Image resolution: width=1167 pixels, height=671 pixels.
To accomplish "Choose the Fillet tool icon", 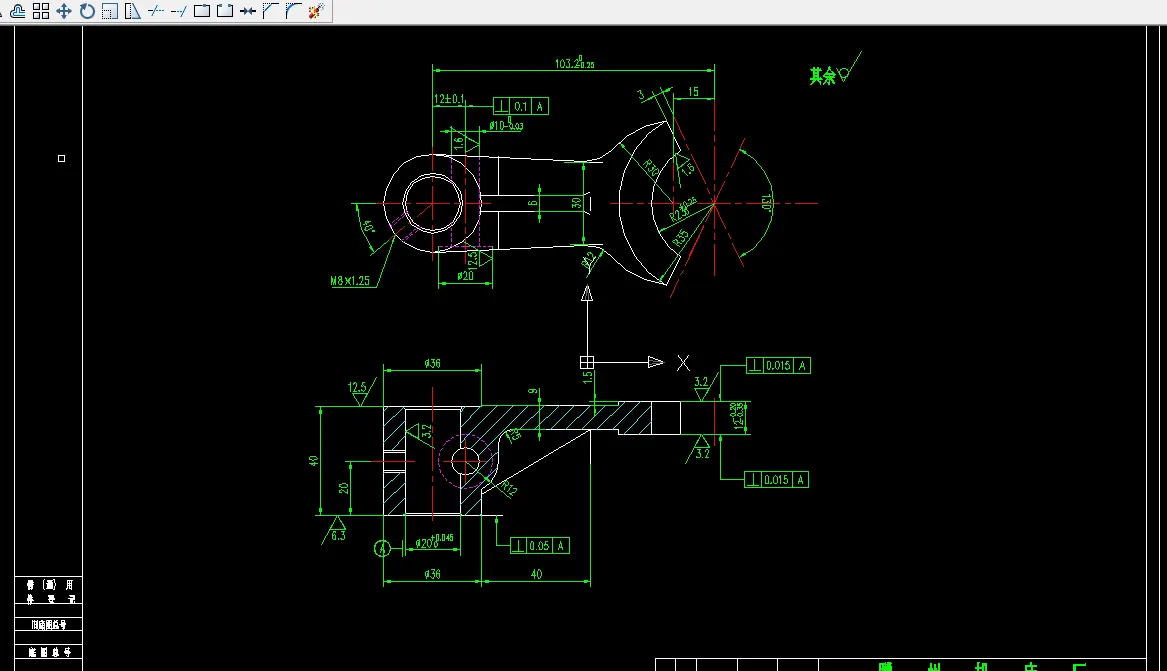I will pos(293,10).
